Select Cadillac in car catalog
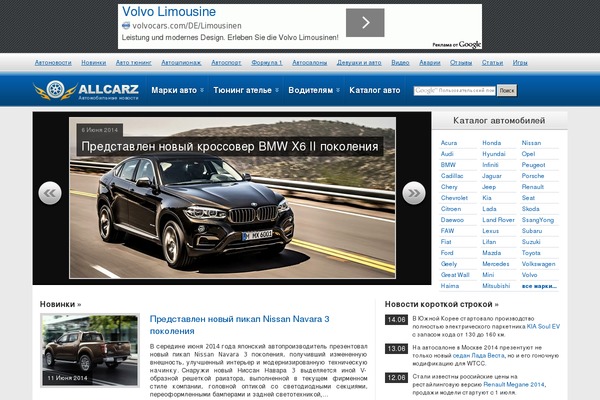Image resolution: width=600 pixels, height=400 pixels. (452, 176)
